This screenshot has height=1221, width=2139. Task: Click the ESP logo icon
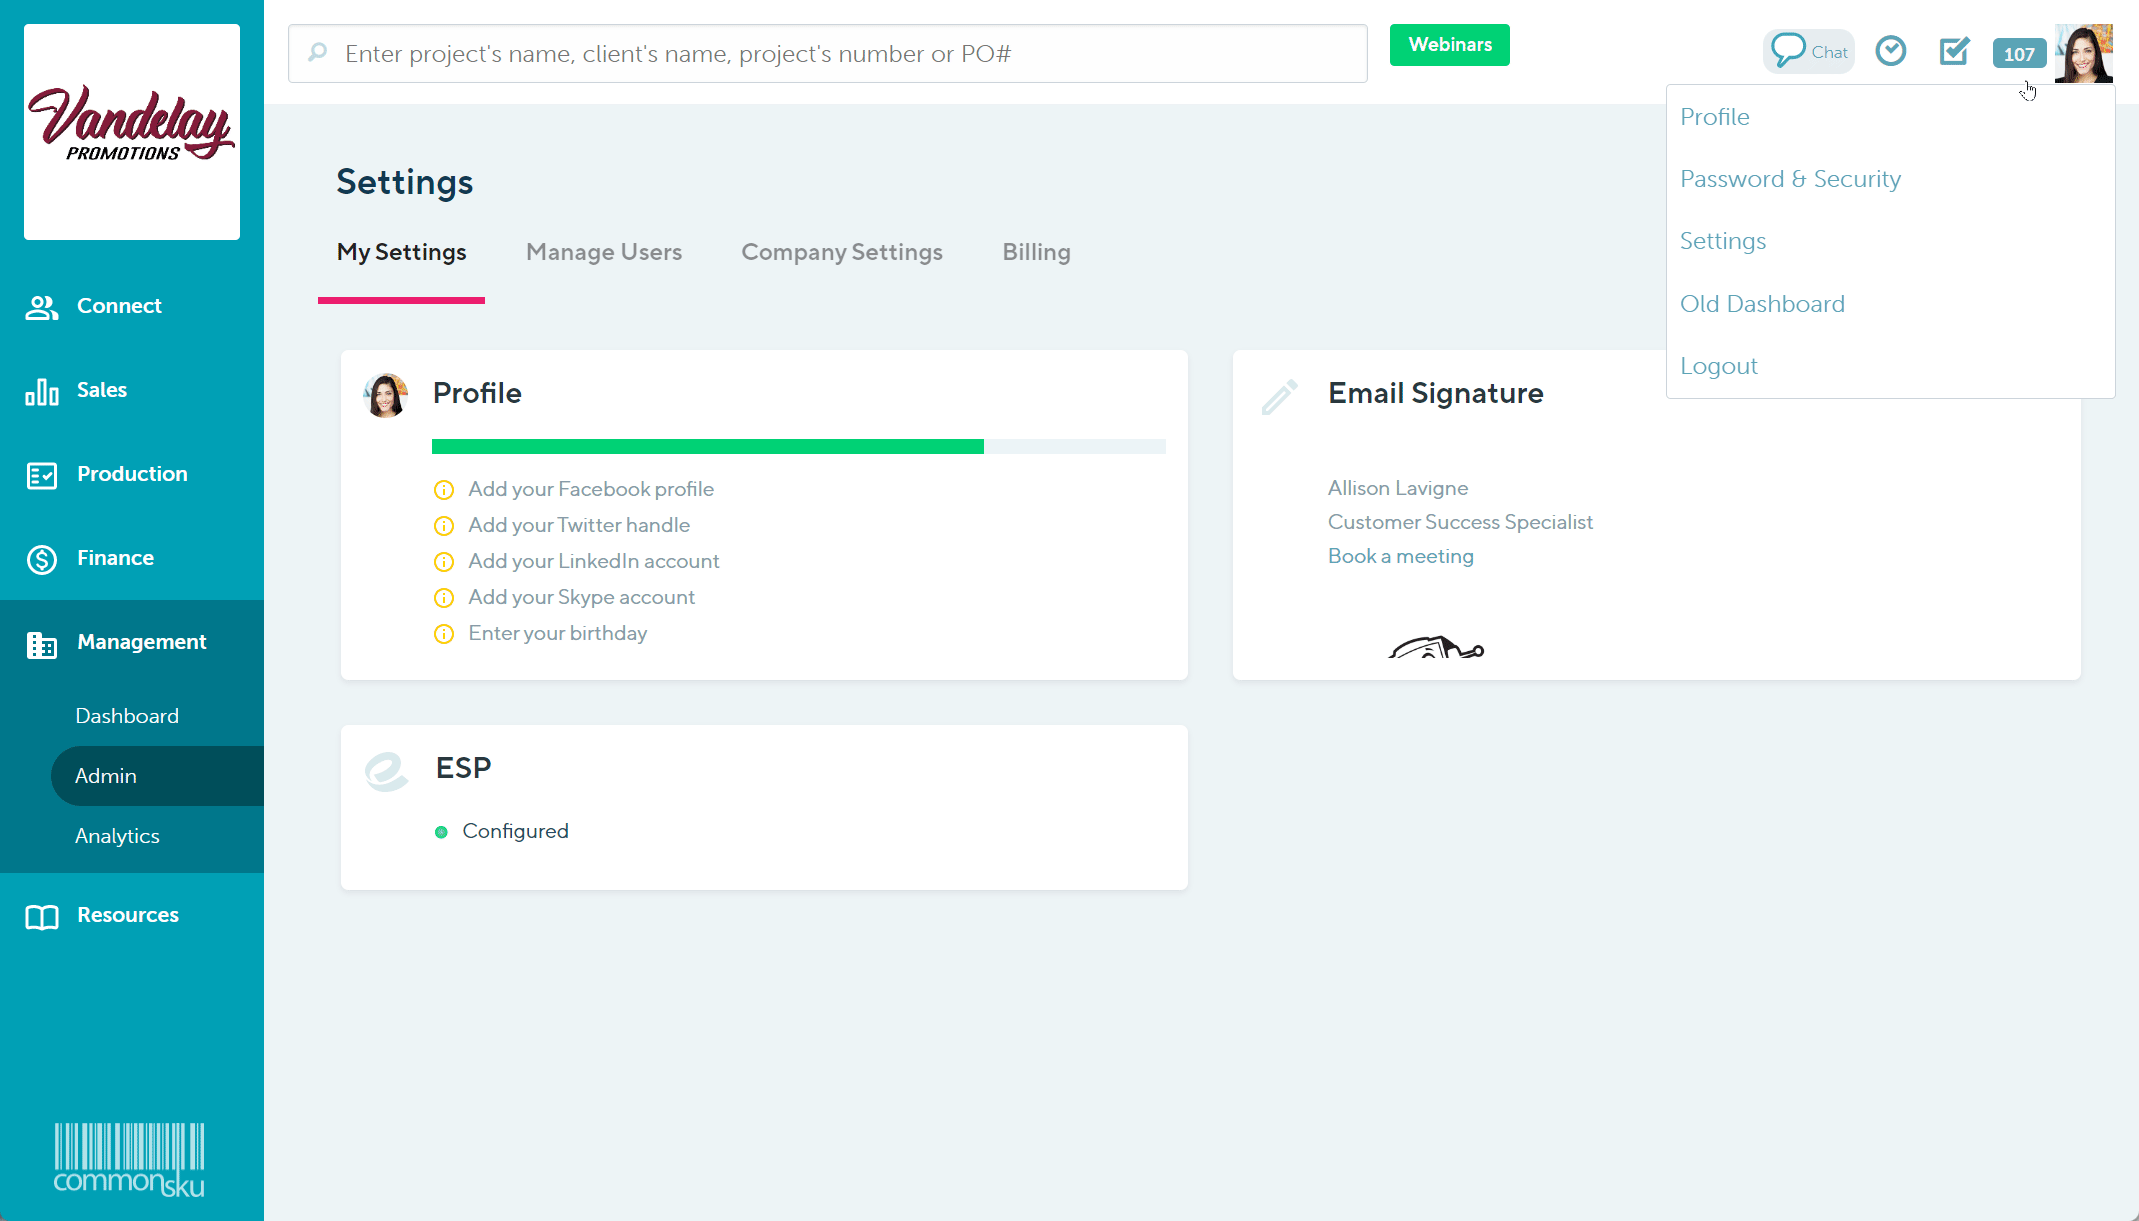click(386, 771)
